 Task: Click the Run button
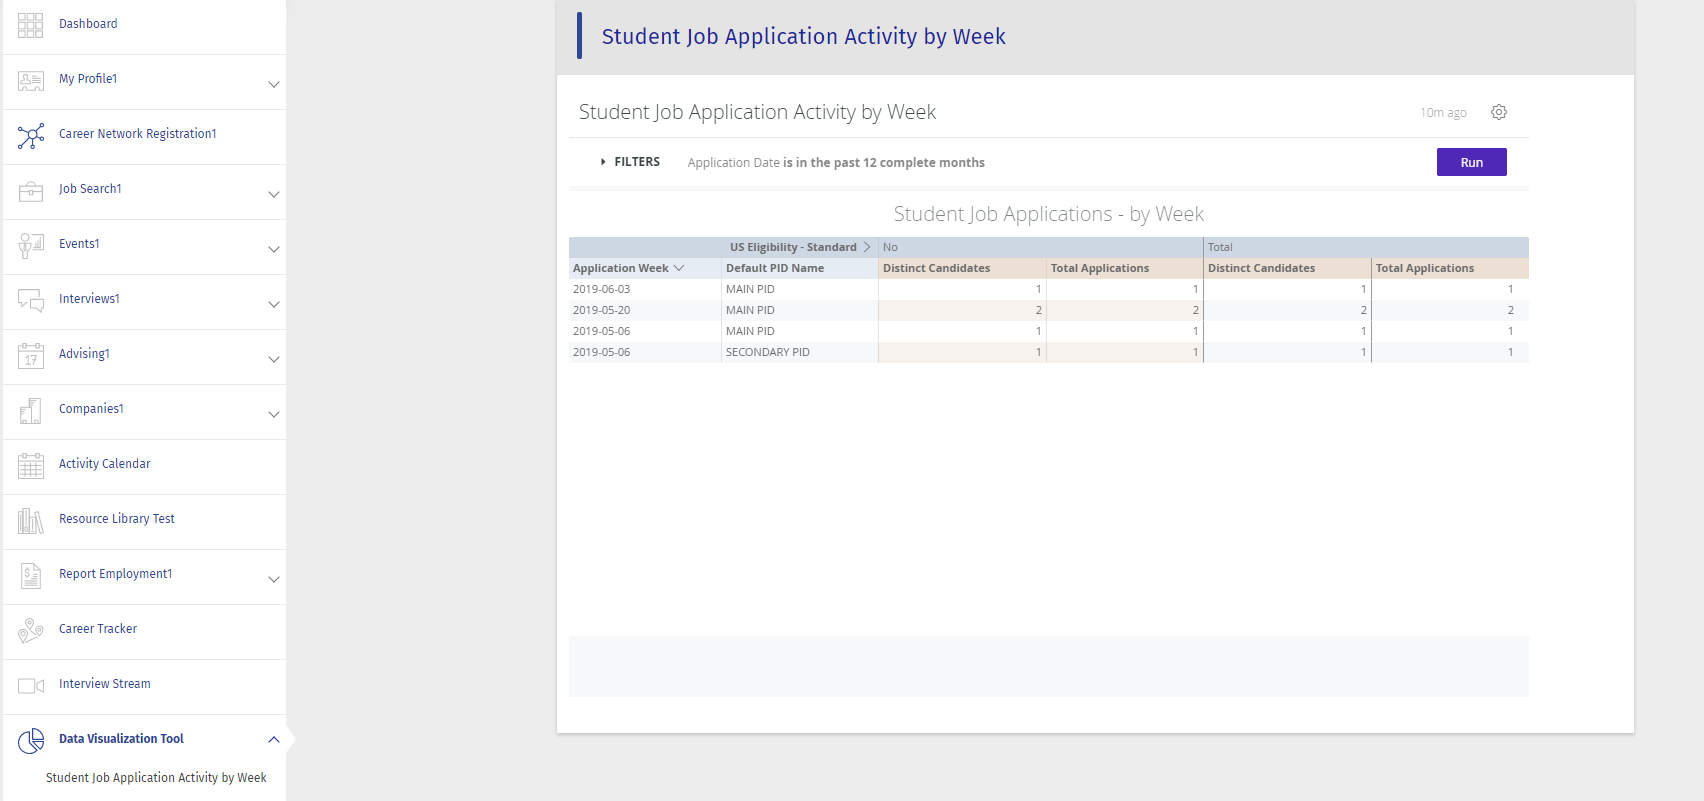[x=1471, y=162]
